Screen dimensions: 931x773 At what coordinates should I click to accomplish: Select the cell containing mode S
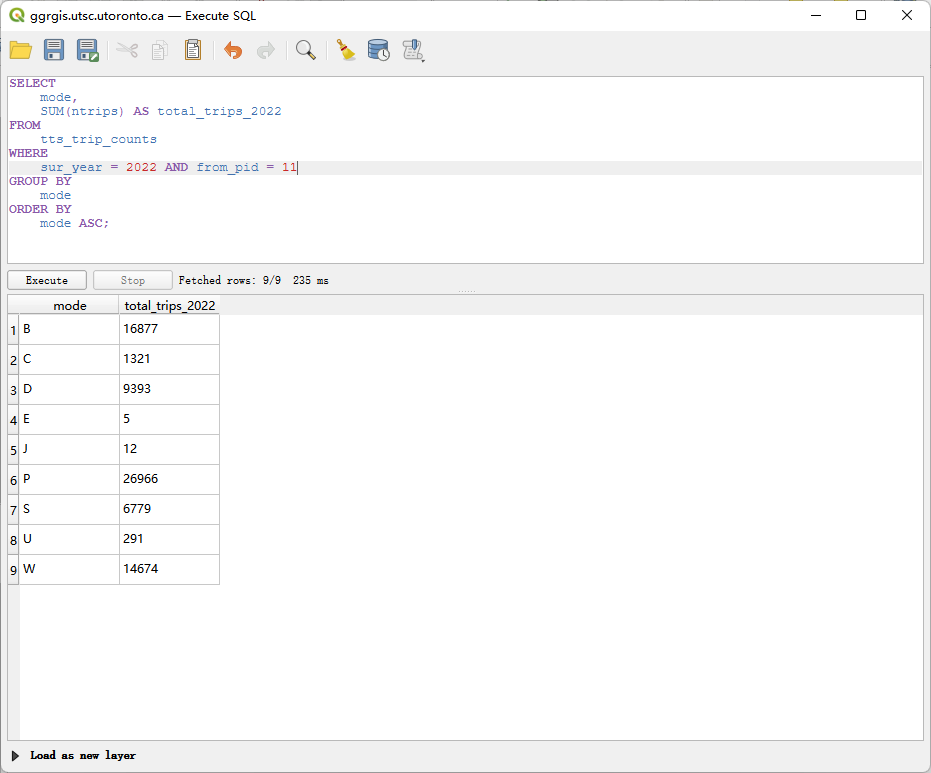tap(69, 509)
